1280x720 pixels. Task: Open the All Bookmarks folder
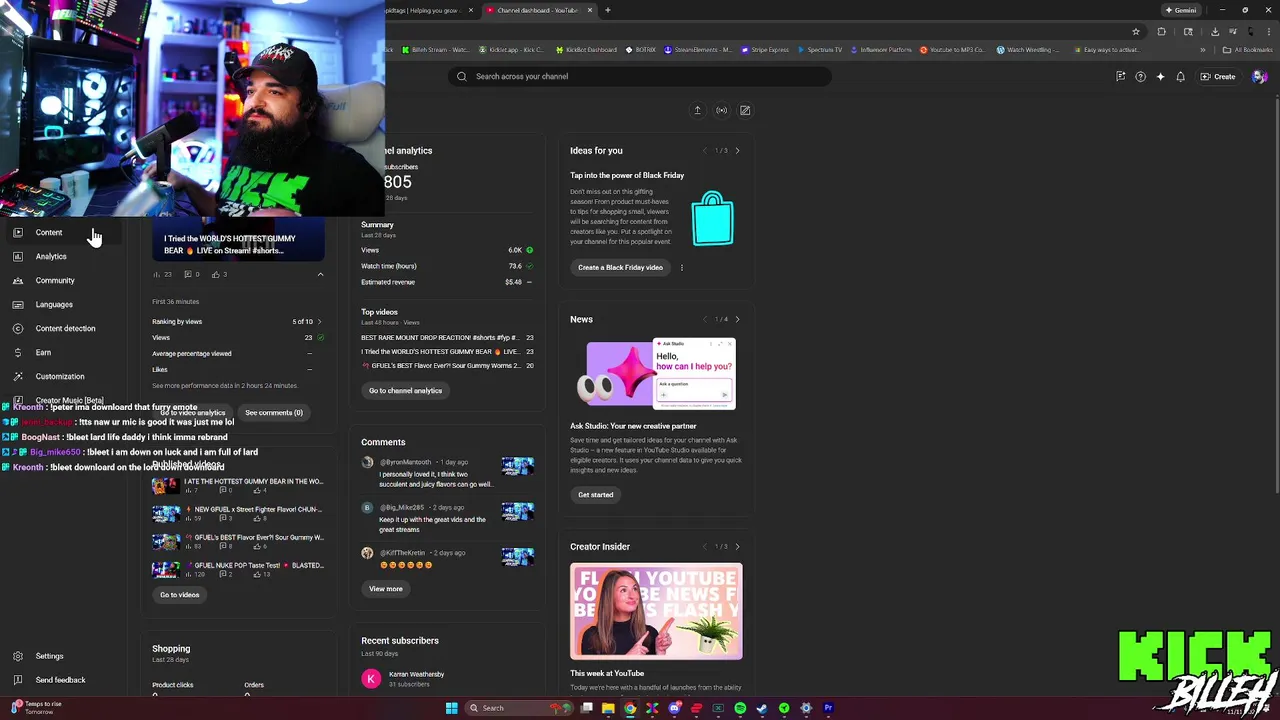1248,50
